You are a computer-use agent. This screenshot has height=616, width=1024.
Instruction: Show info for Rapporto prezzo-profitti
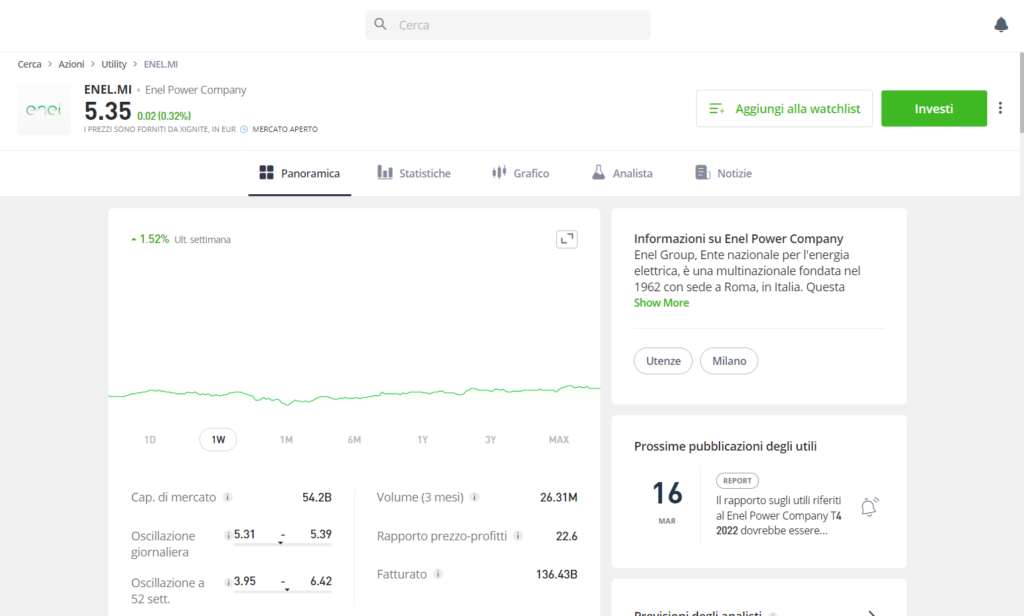518,536
